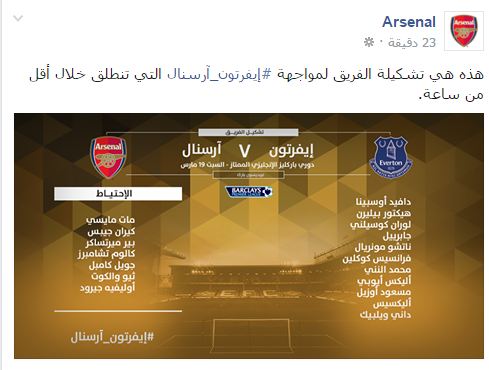The height and width of the screenshot is (370, 489).
Task: Click the #إيفرتون_آرسنال hashtag in post text
Action: (x=219, y=74)
